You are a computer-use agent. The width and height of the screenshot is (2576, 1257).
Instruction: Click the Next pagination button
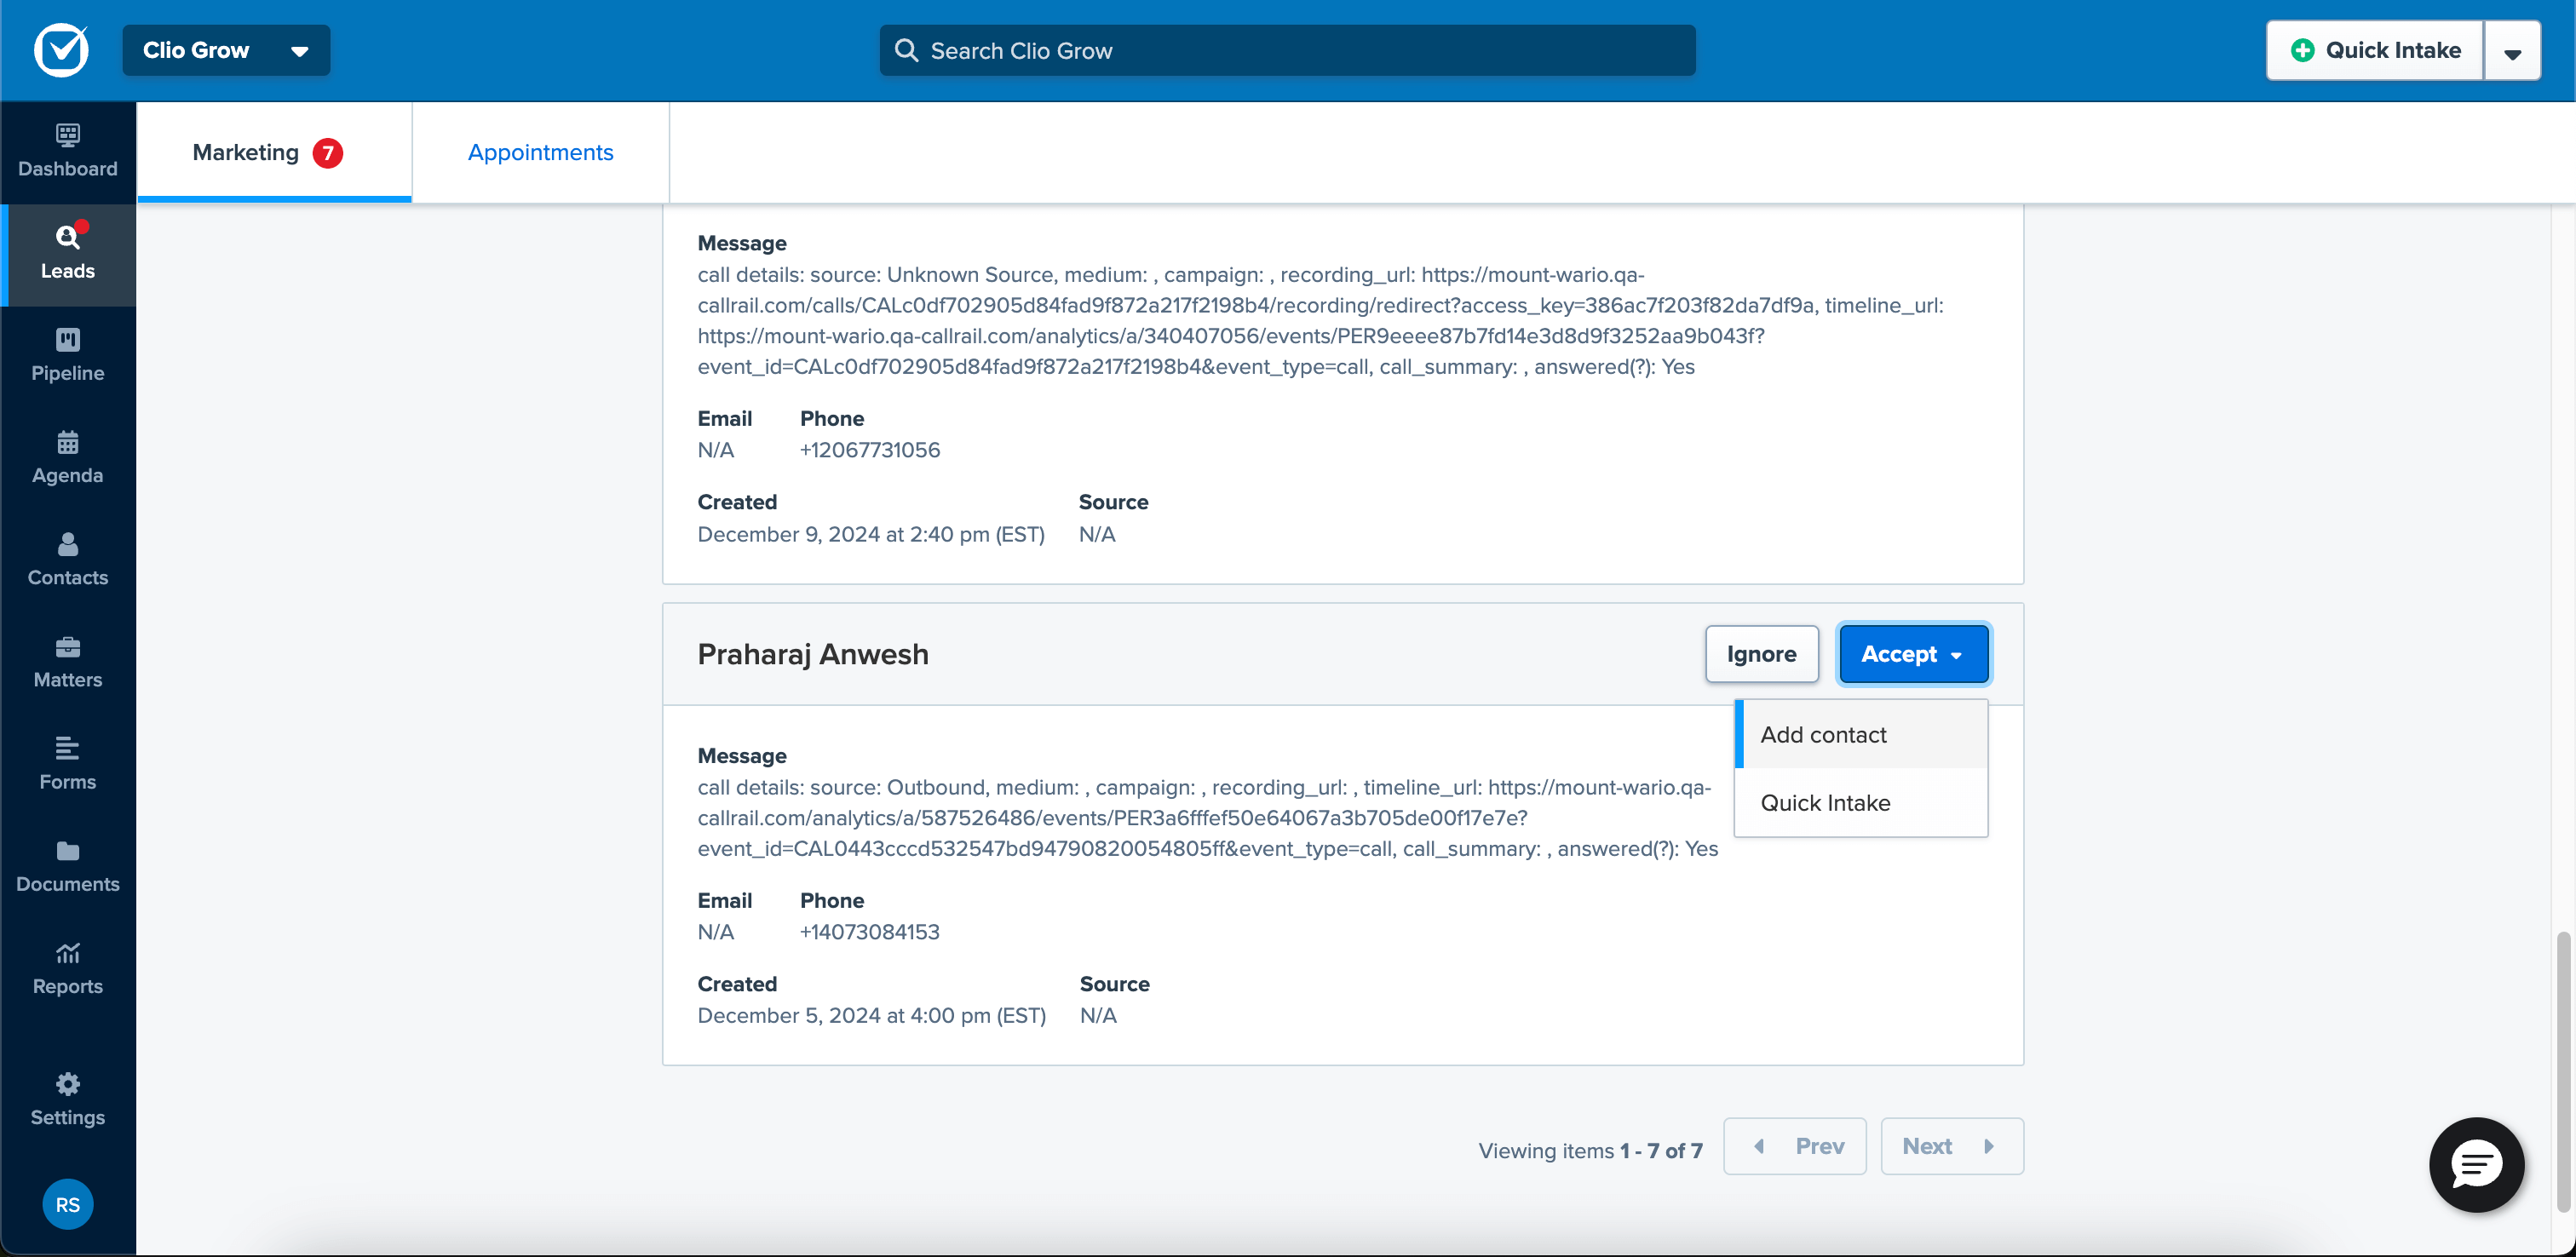(1951, 1146)
